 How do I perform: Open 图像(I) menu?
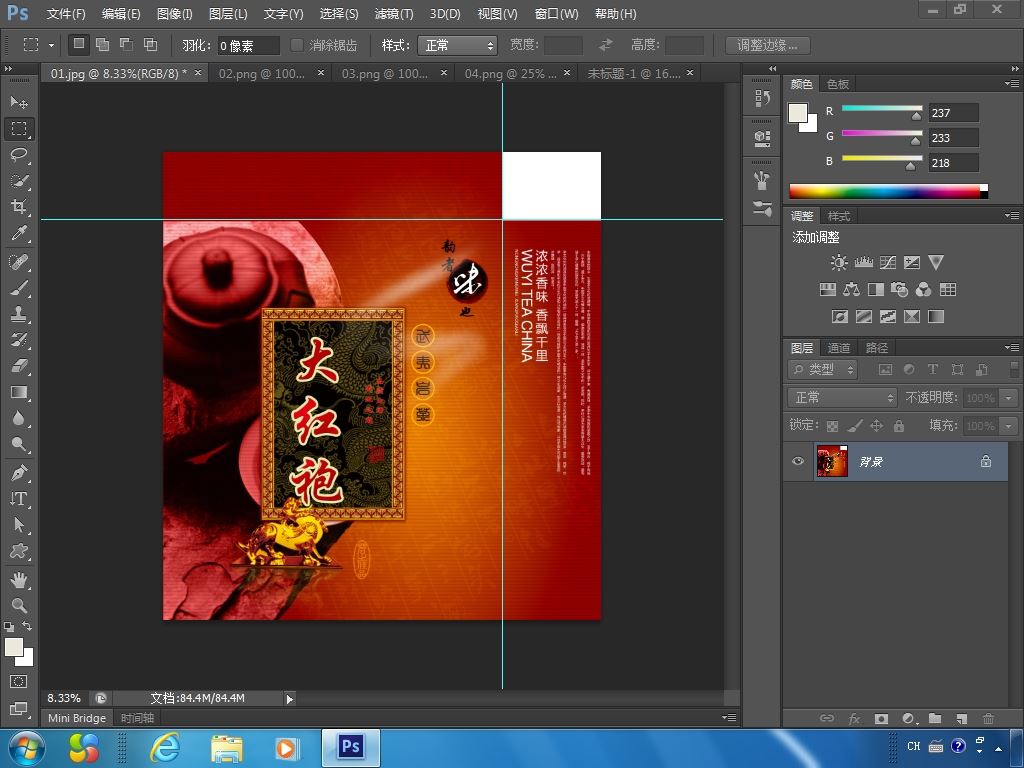[174, 14]
